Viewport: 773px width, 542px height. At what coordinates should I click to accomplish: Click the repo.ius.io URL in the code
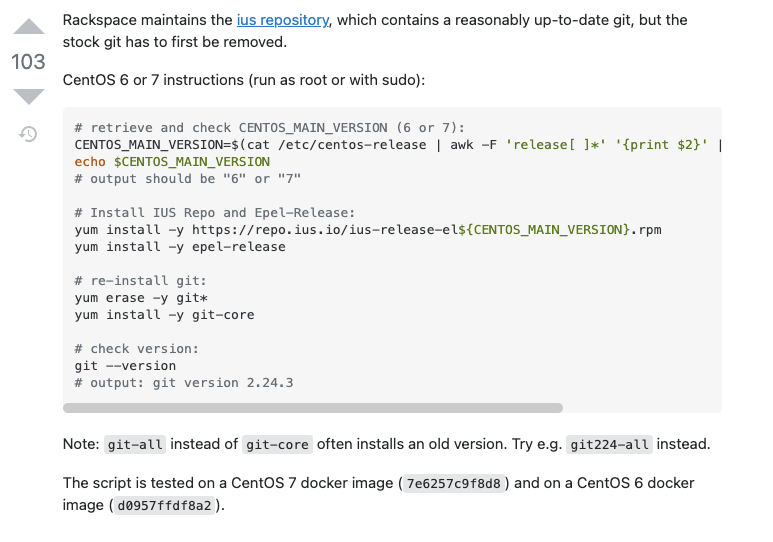point(426,230)
